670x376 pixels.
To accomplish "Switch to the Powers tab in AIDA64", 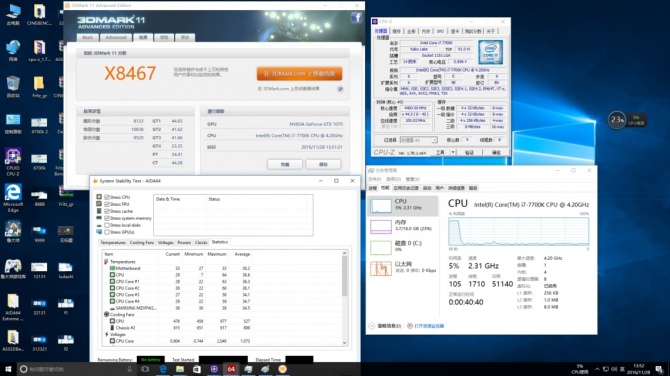I will pos(184,243).
